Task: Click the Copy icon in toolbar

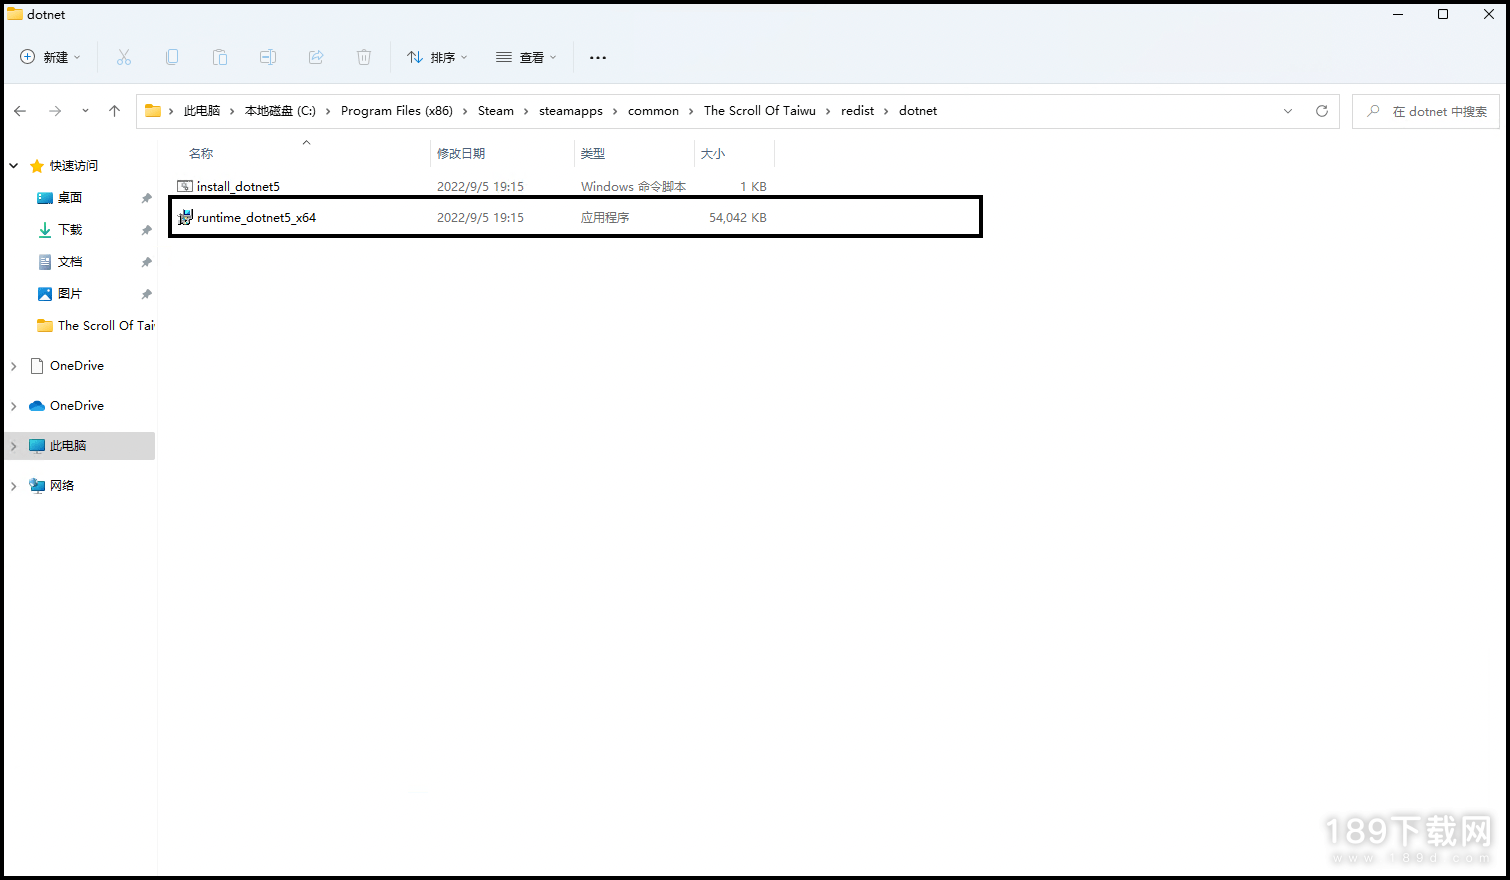Action: 172,57
